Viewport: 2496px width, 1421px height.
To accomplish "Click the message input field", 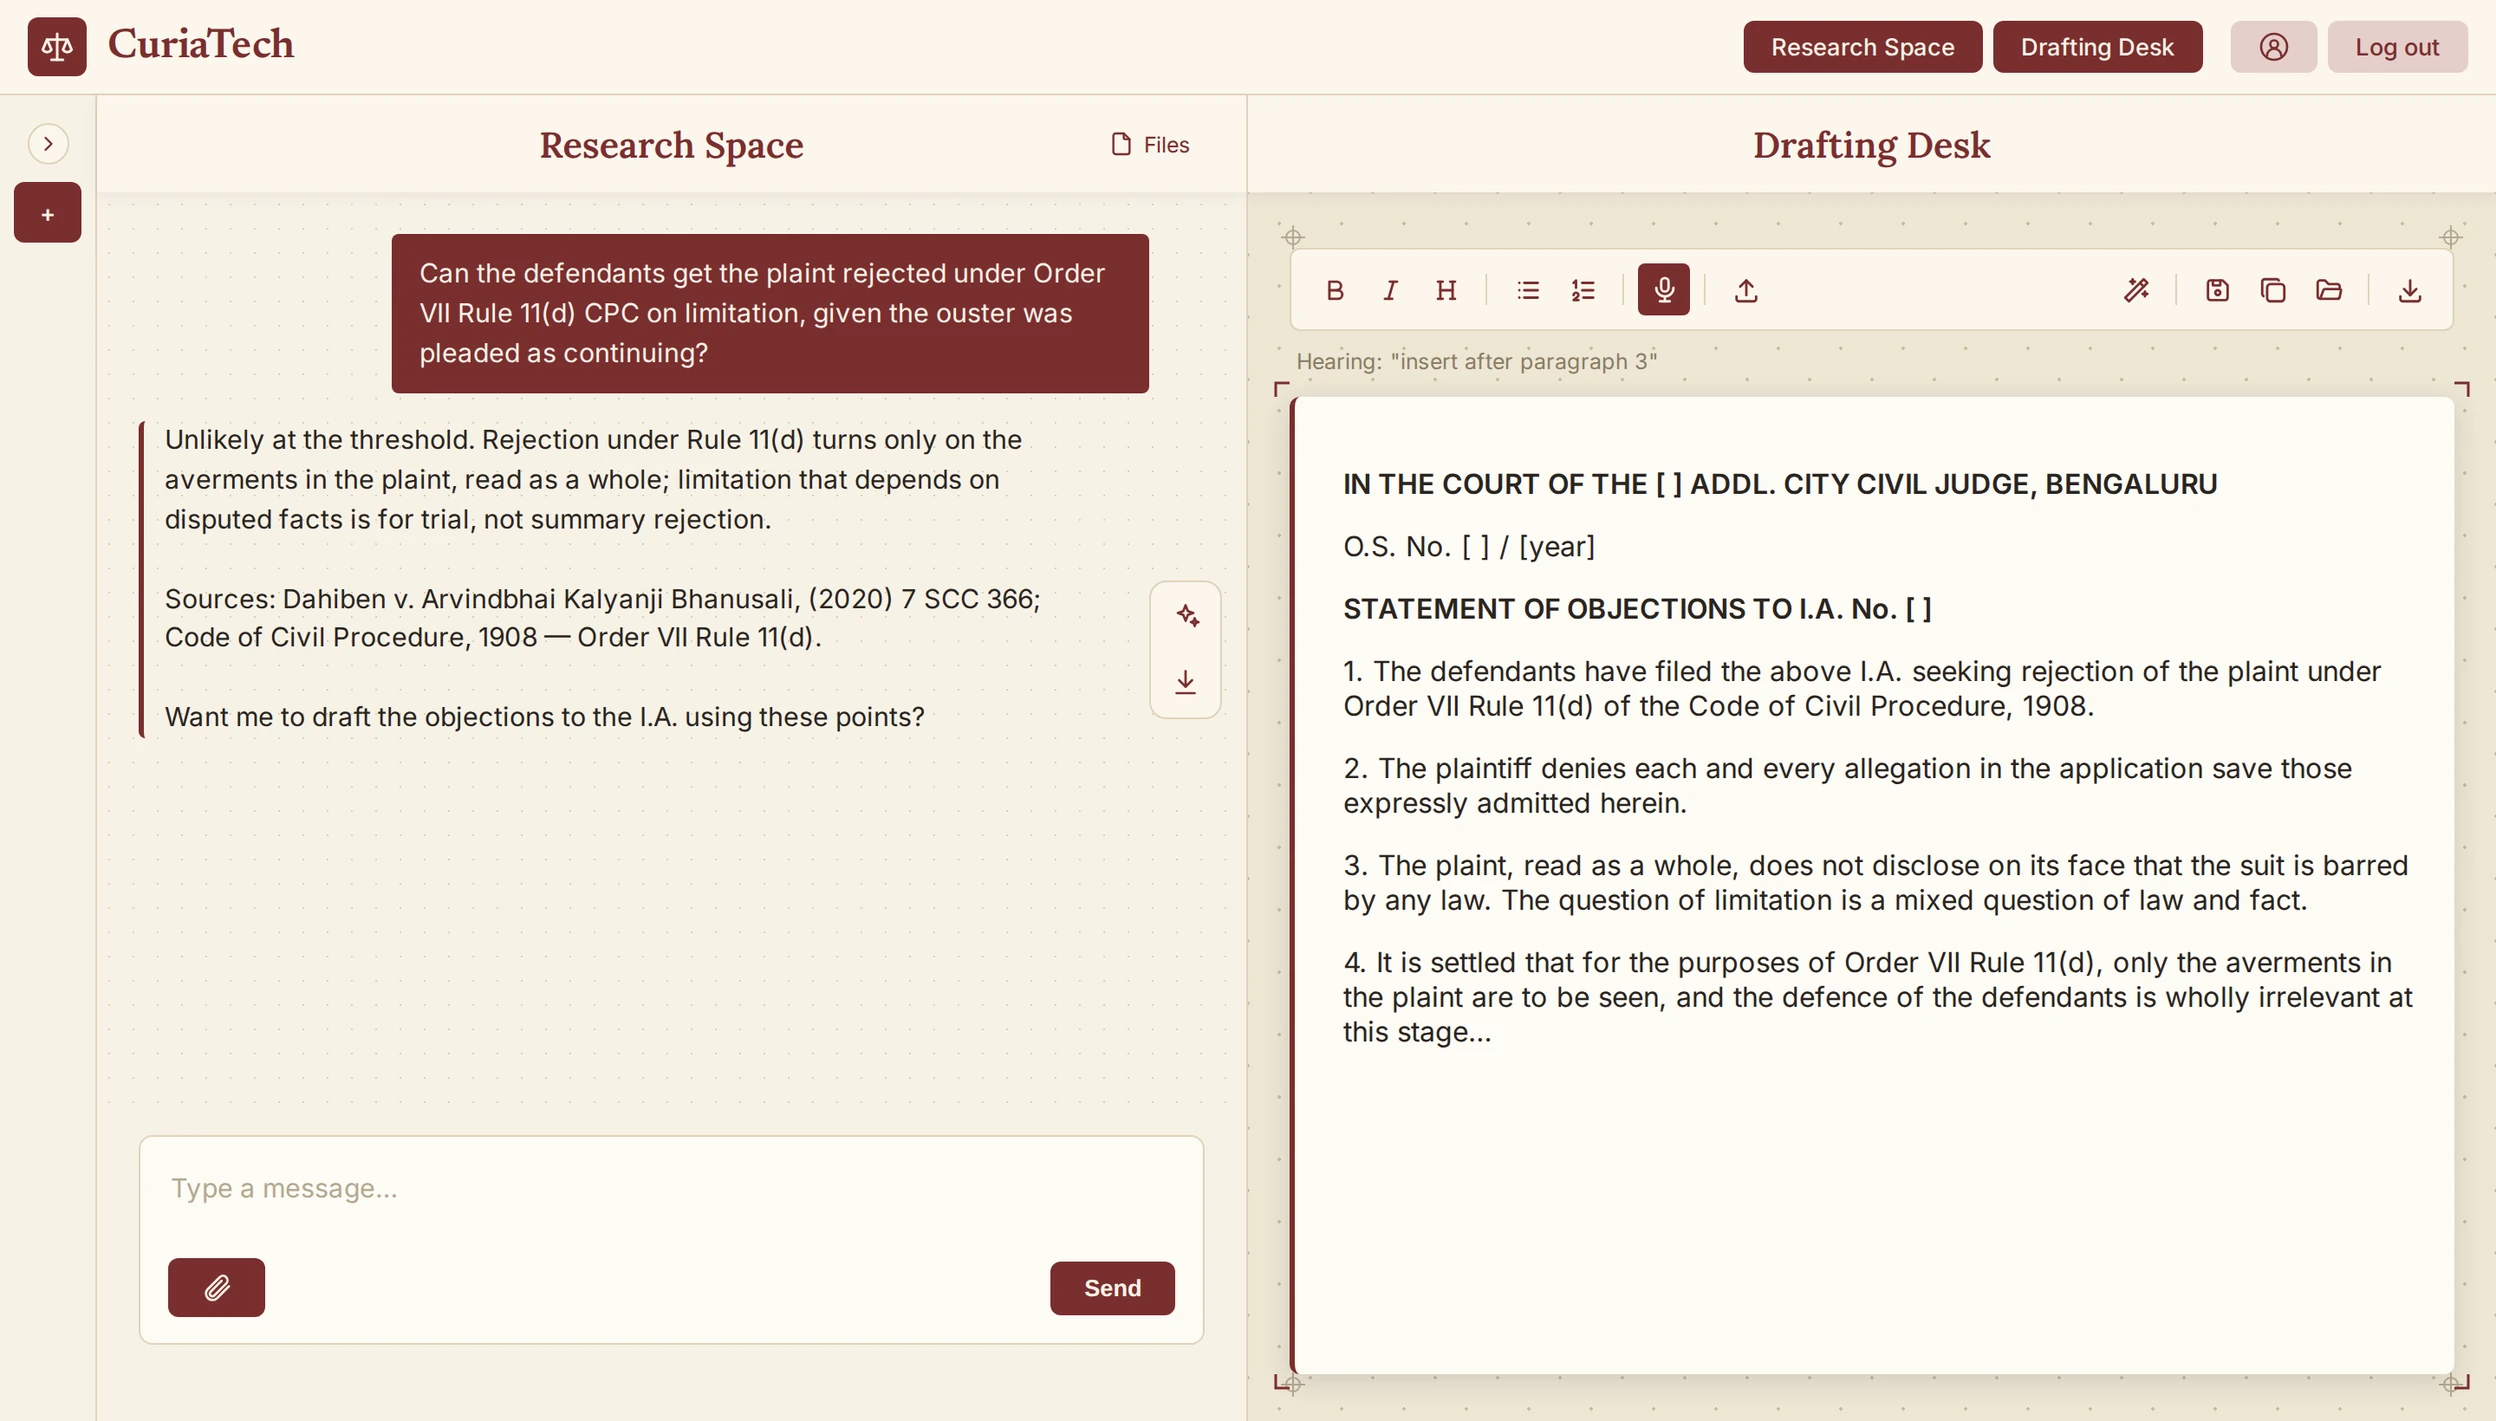I will point(671,1189).
